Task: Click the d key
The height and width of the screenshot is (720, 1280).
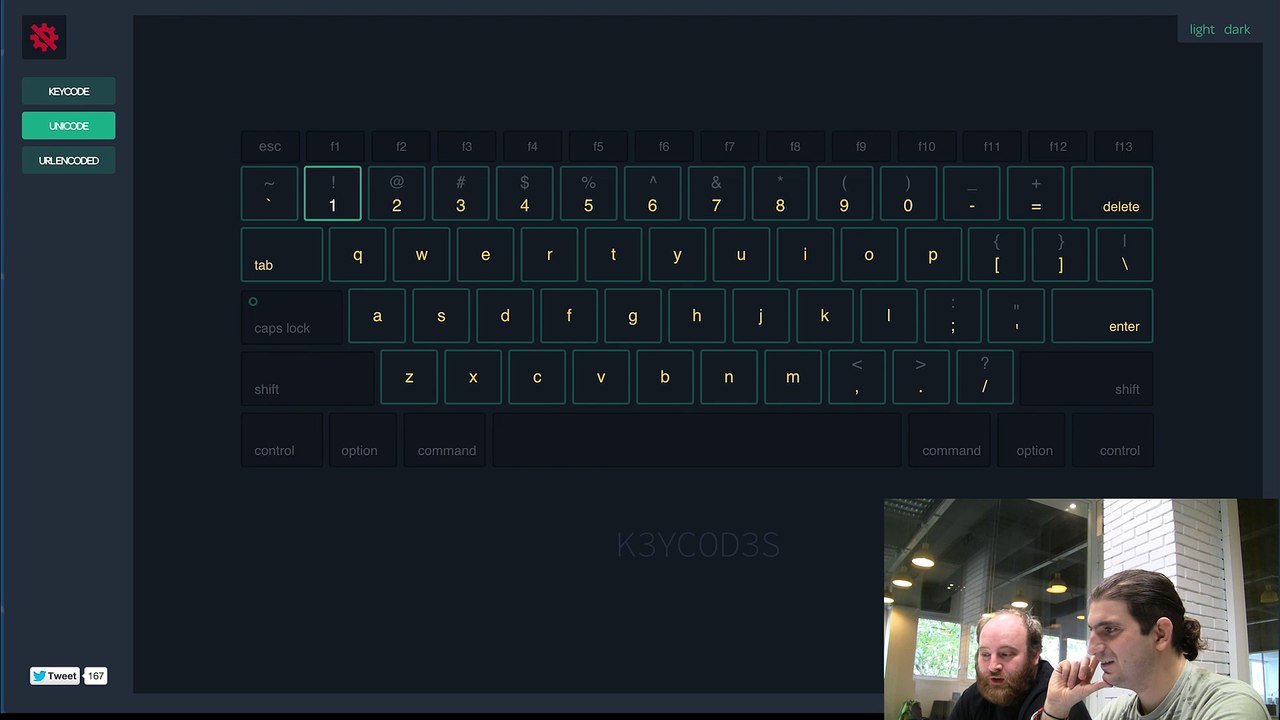Action: [505, 316]
